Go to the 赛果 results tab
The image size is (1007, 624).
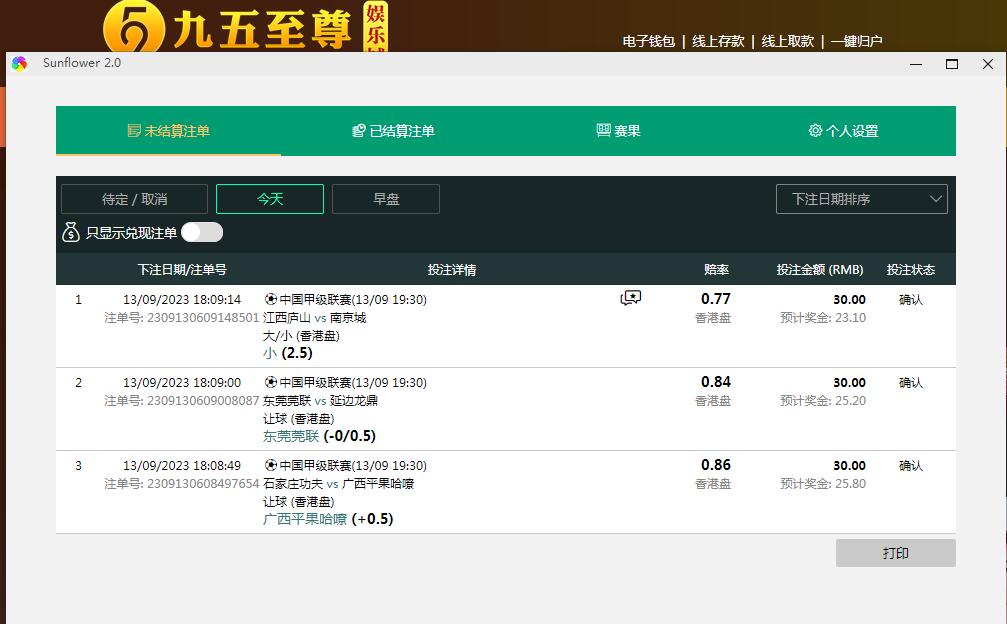click(x=618, y=131)
